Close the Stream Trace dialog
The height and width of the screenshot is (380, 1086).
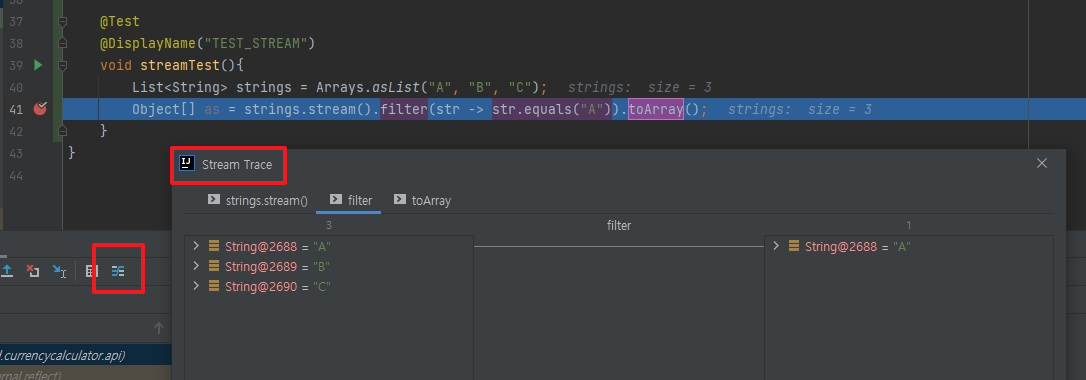1042,163
